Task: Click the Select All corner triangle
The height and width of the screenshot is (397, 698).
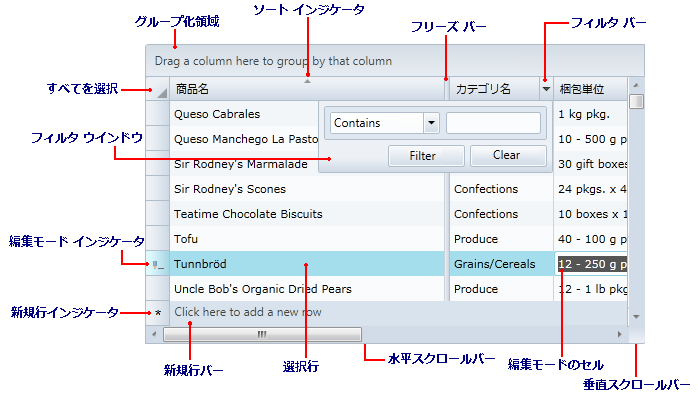Action: [162, 93]
